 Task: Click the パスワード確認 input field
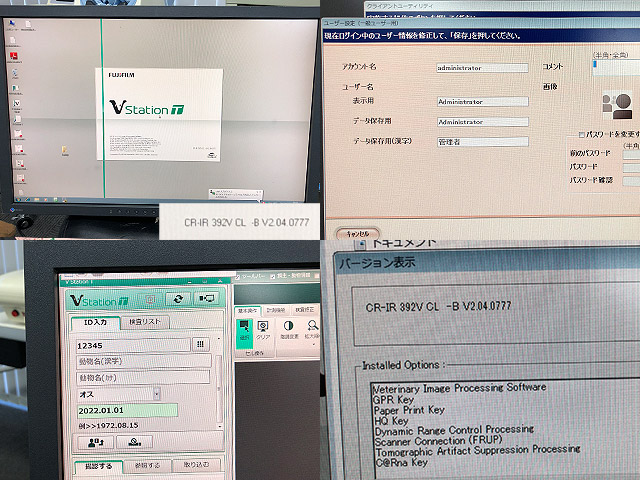(631, 181)
